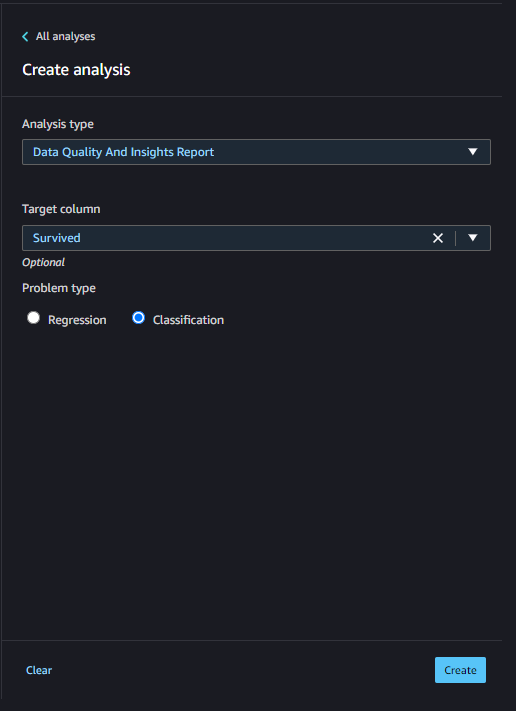Click the Regression option label
Screen dimensions: 516x711
pyautogui.click(x=77, y=320)
